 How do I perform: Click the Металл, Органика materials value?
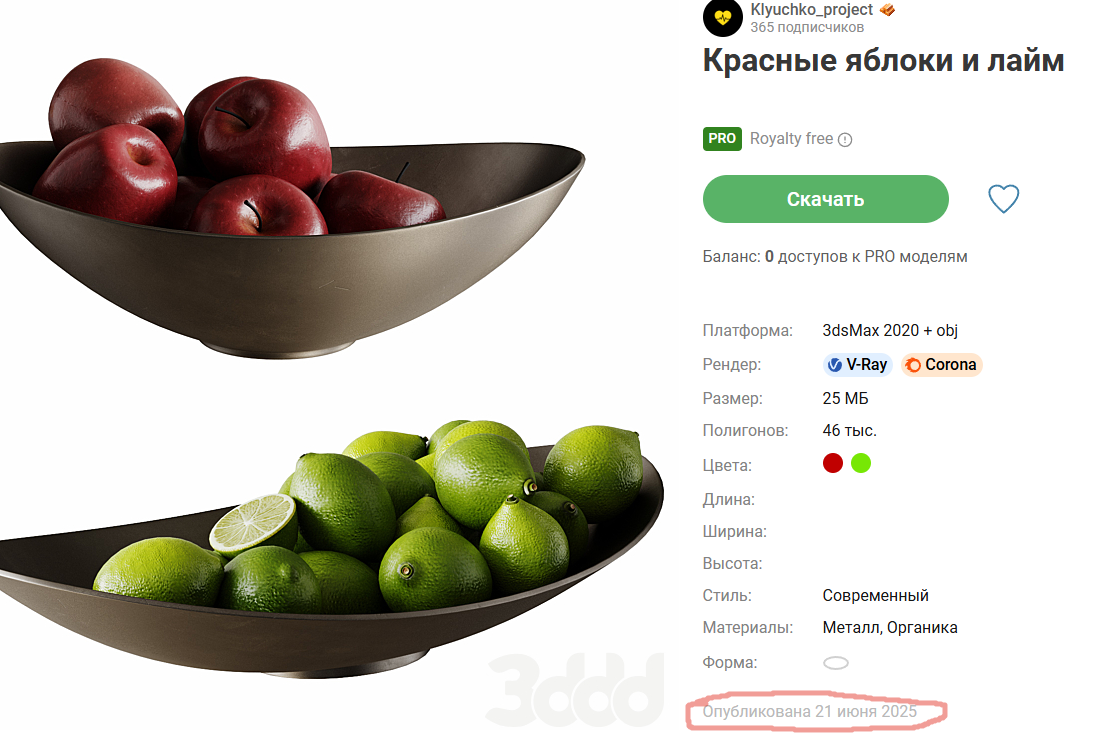point(889,628)
